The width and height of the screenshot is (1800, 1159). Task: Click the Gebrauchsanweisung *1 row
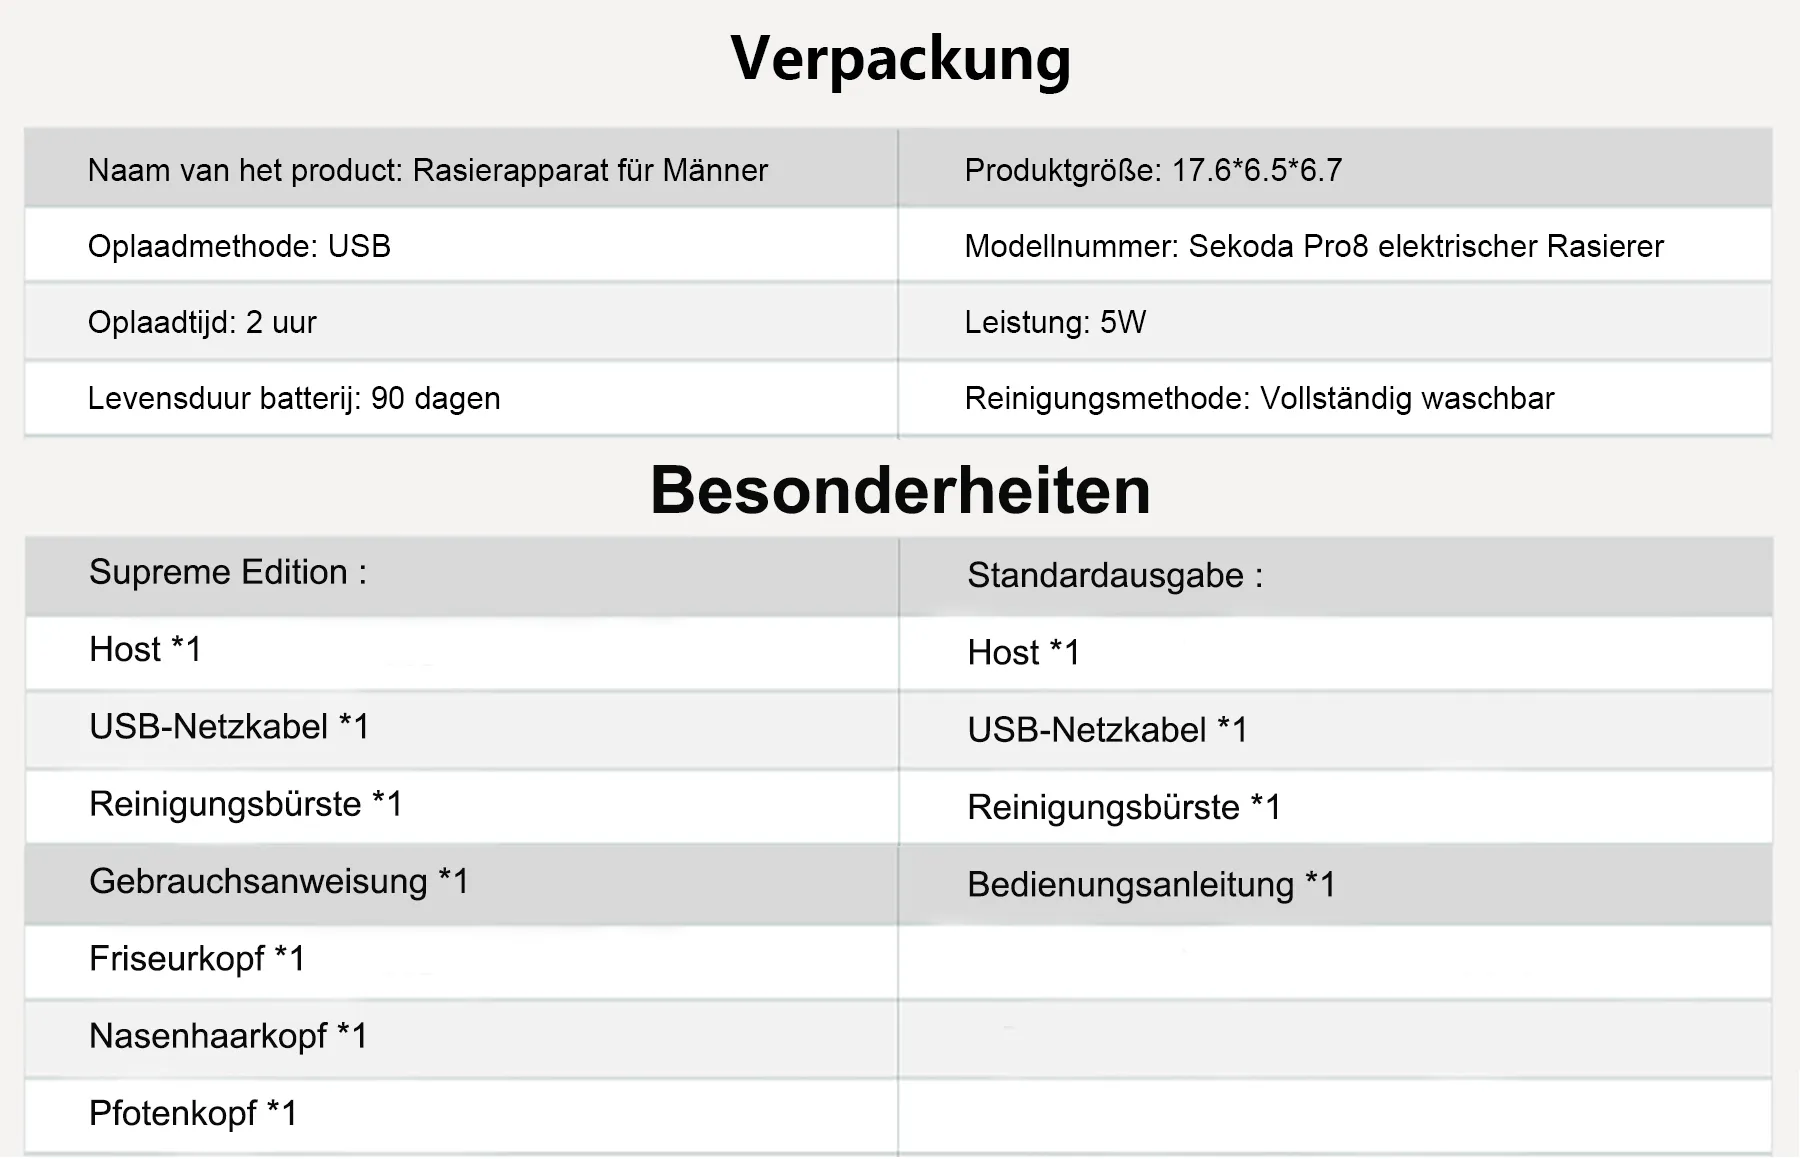pos(278,882)
